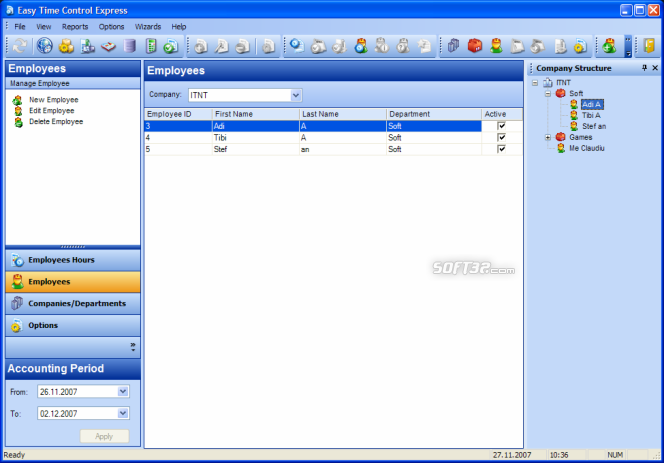Click the Delete Employee link text
Viewport: 664px width, 463px height.
[56, 122]
